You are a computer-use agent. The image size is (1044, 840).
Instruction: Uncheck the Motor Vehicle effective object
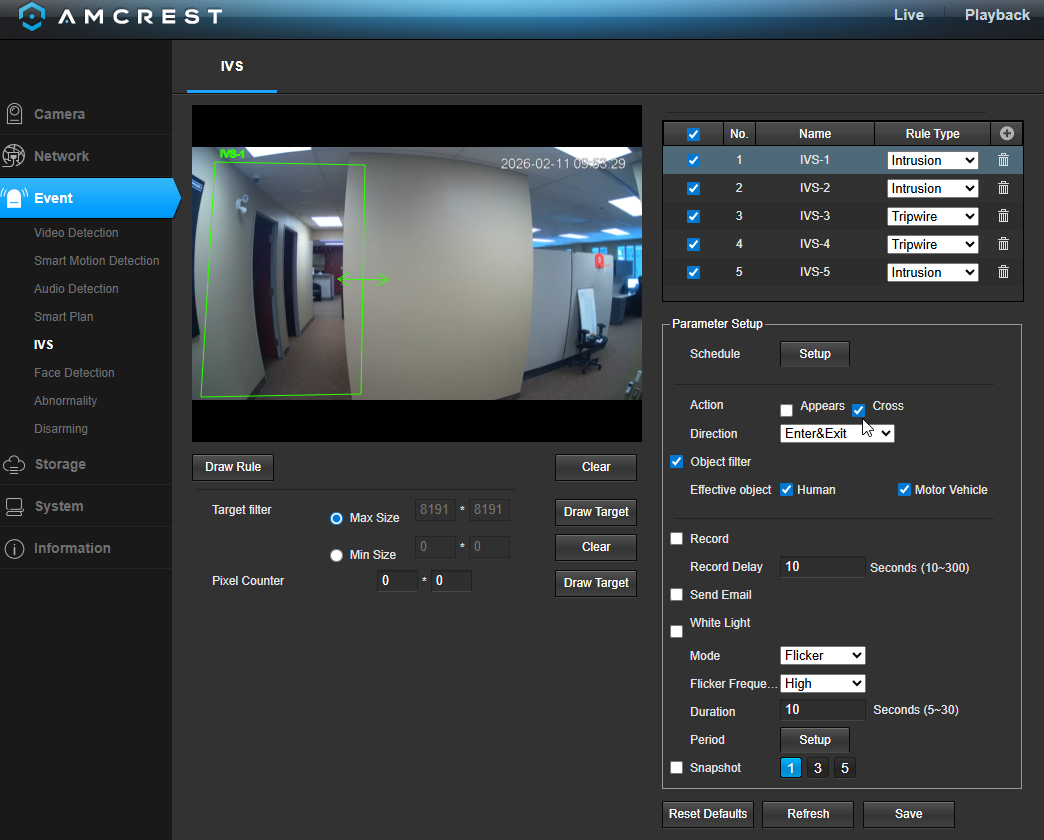pyautogui.click(x=904, y=490)
